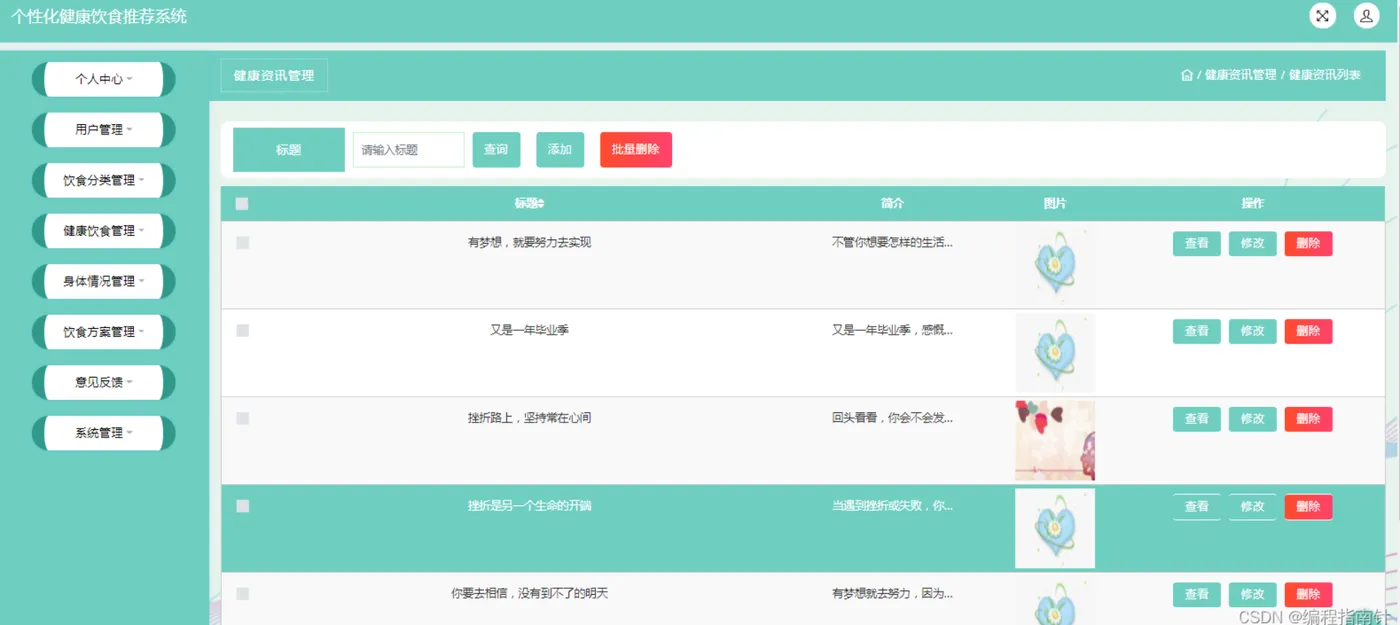Screen dimensions: 1400x625
Task: Check the row 又是一年毕业季
Action: tap(242, 331)
